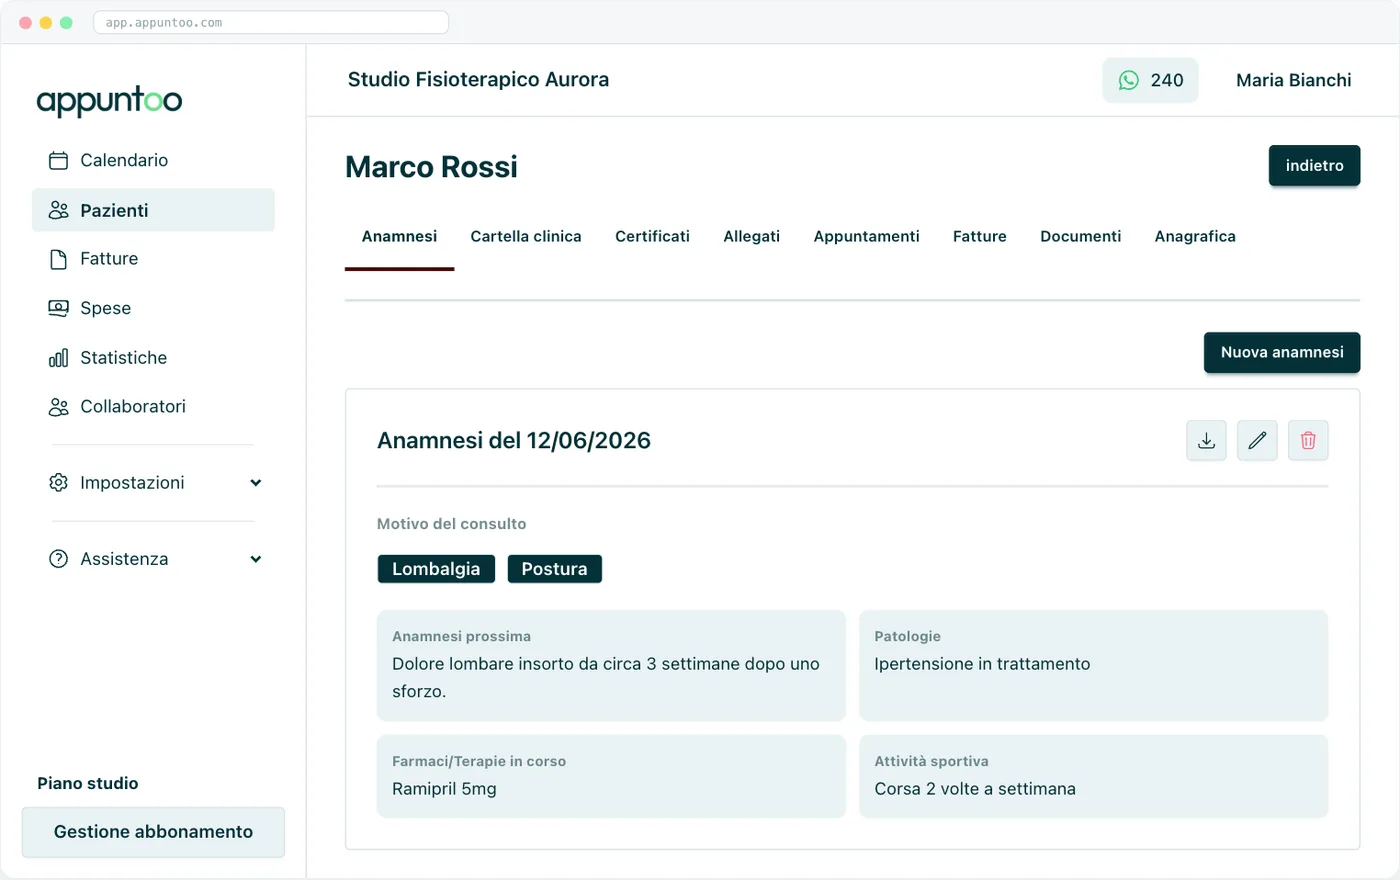Open Gestione abbonamento
The image size is (1400, 880).
point(153,832)
